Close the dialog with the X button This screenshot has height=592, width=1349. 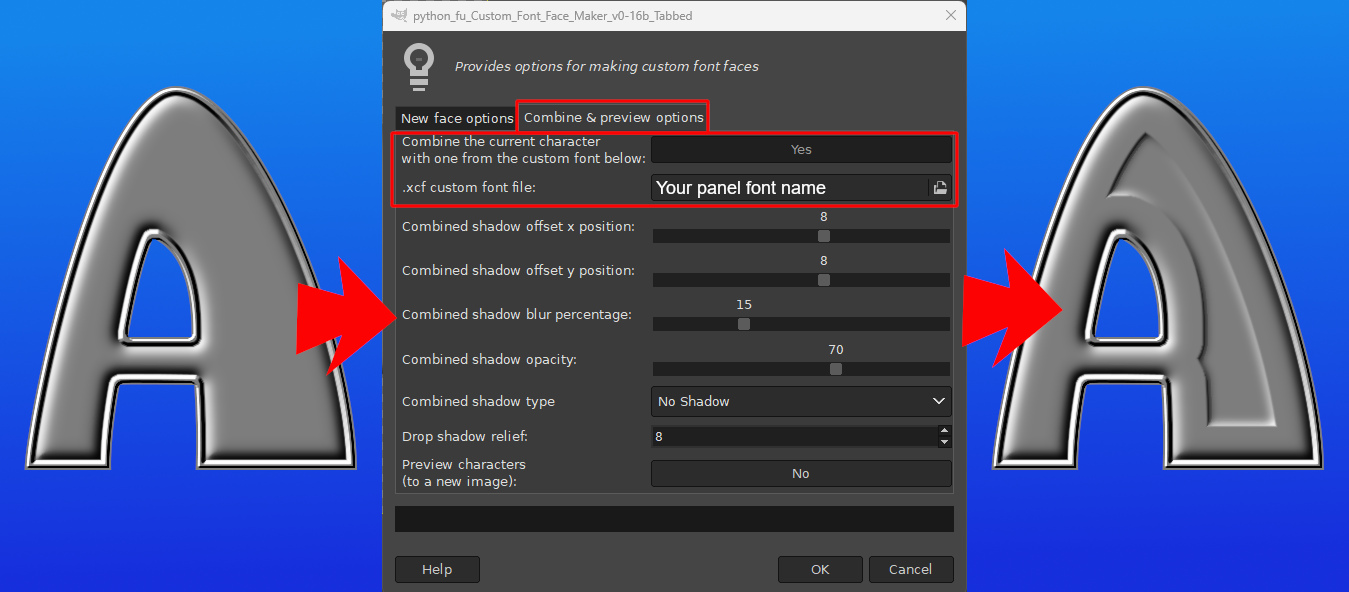(949, 15)
